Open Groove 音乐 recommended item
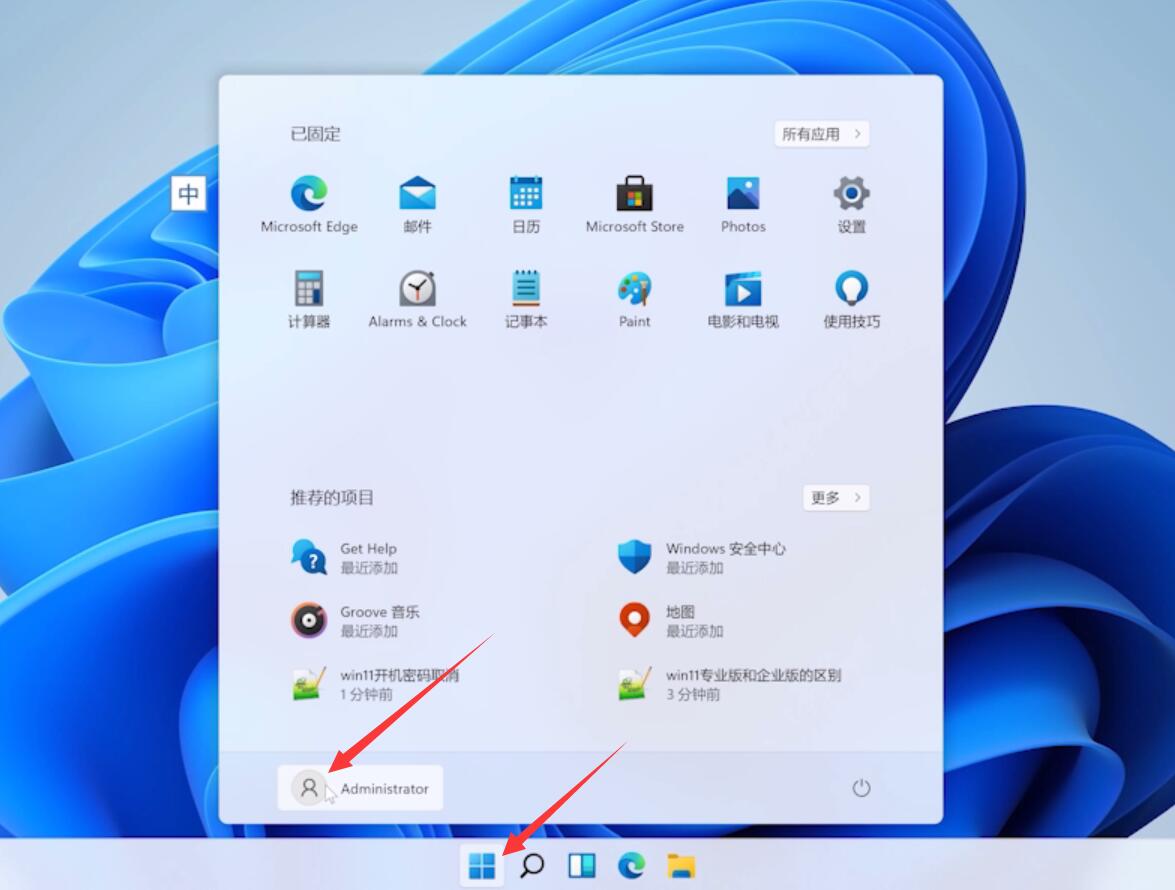Screen dimensions: 1175x890 click(355, 620)
